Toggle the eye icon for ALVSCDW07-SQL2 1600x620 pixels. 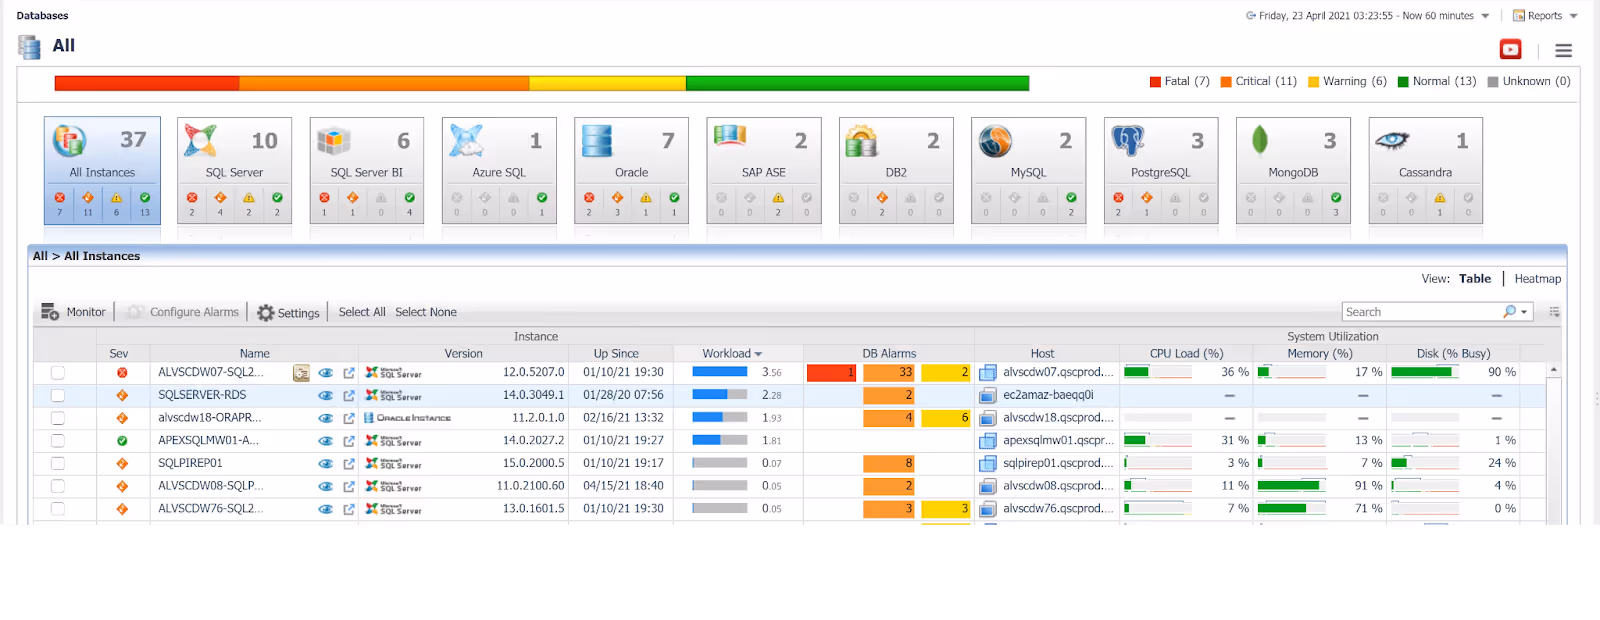(326, 373)
